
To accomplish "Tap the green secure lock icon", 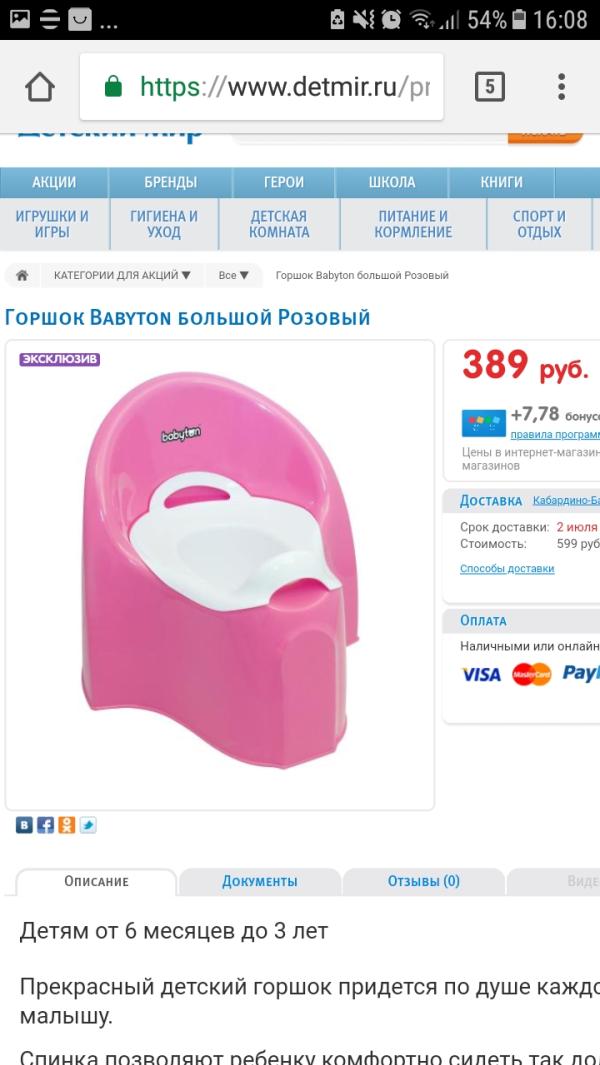I will point(113,87).
